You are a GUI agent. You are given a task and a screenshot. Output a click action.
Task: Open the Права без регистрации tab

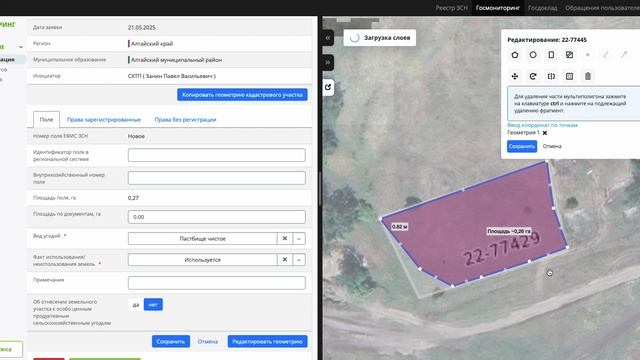185,120
